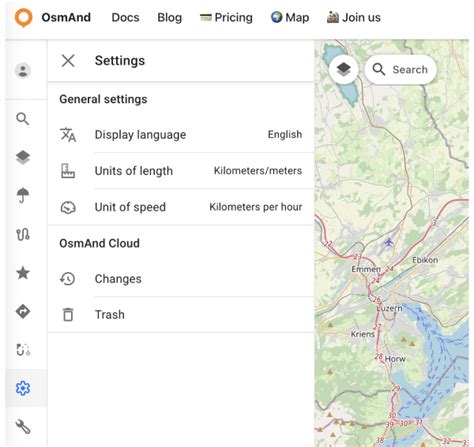Screen dimensions: 474x447
Task: Open the wrench tools icon in sidebar
Action: (23, 427)
